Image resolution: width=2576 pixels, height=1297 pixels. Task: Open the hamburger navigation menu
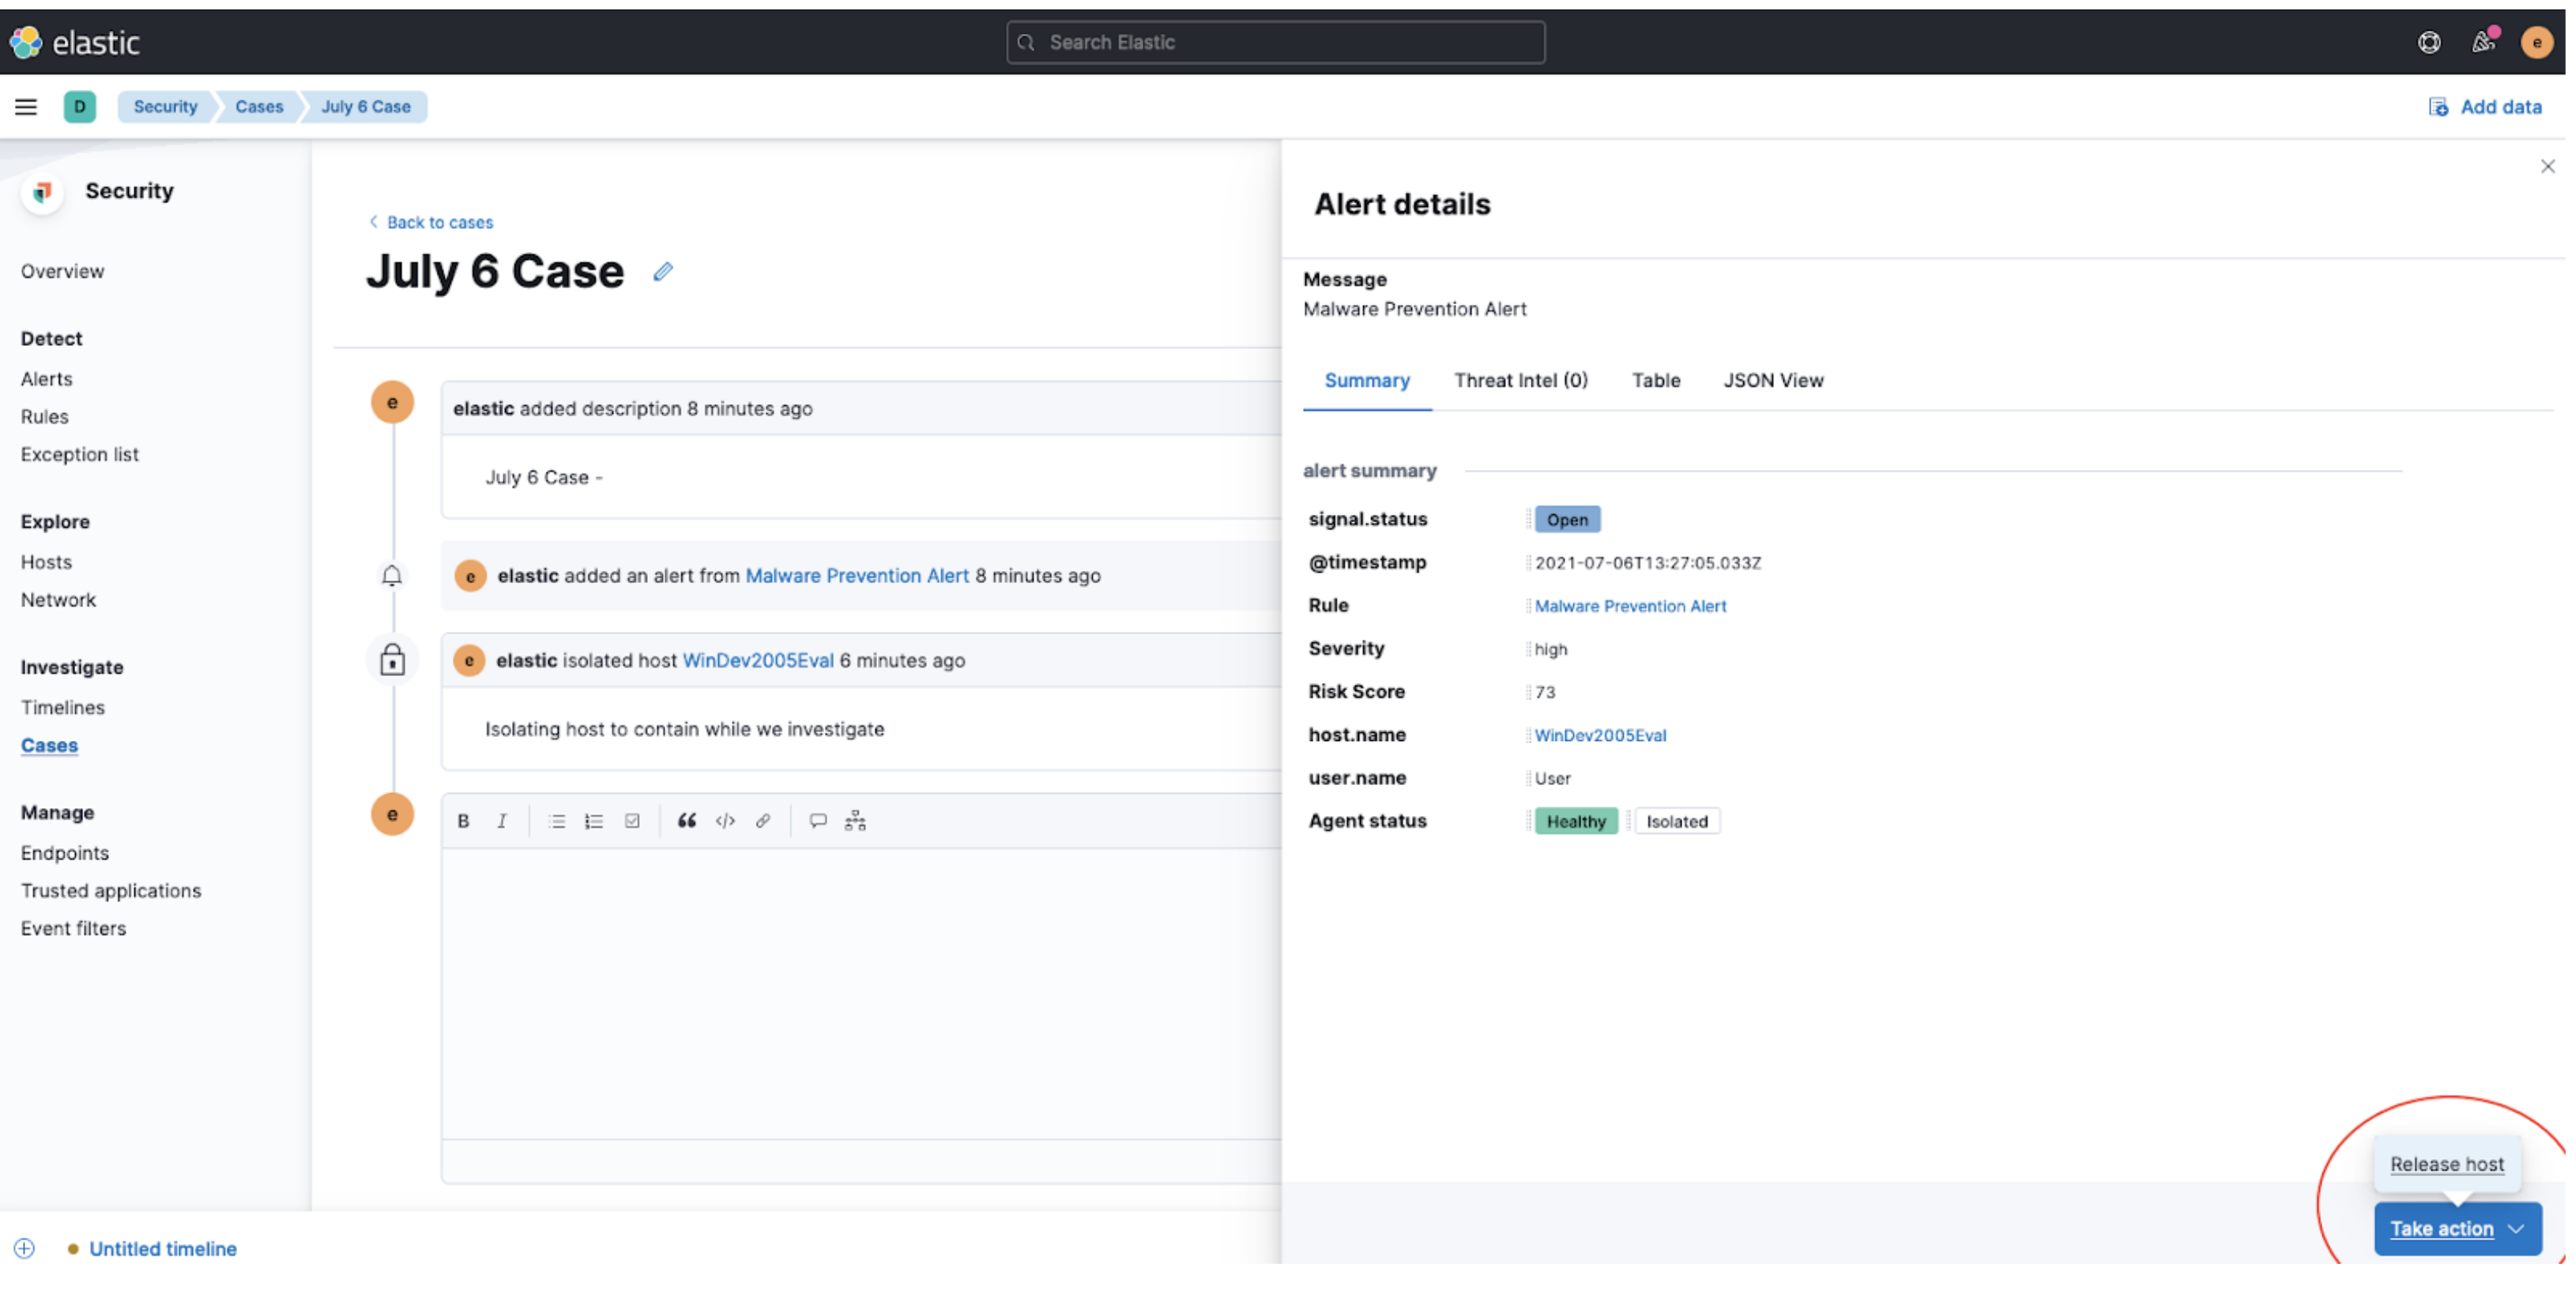(x=26, y=107)
